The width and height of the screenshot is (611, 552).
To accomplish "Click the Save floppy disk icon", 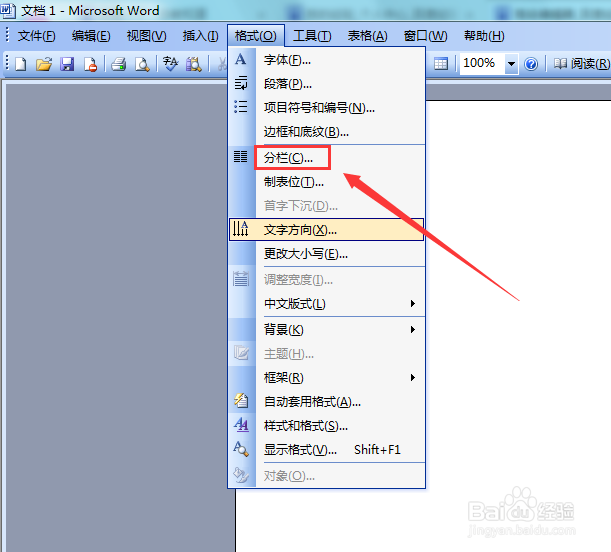I will coord(67,63).
